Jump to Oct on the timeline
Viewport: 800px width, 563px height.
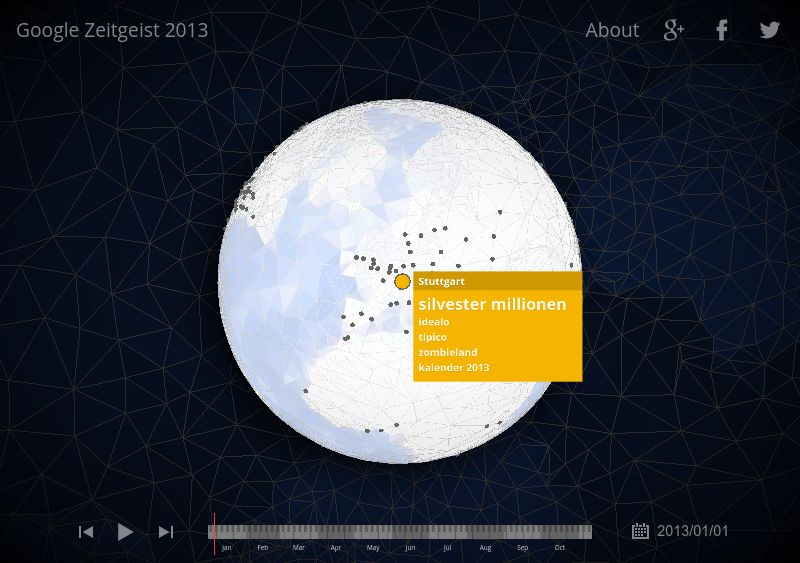(560, 533)
